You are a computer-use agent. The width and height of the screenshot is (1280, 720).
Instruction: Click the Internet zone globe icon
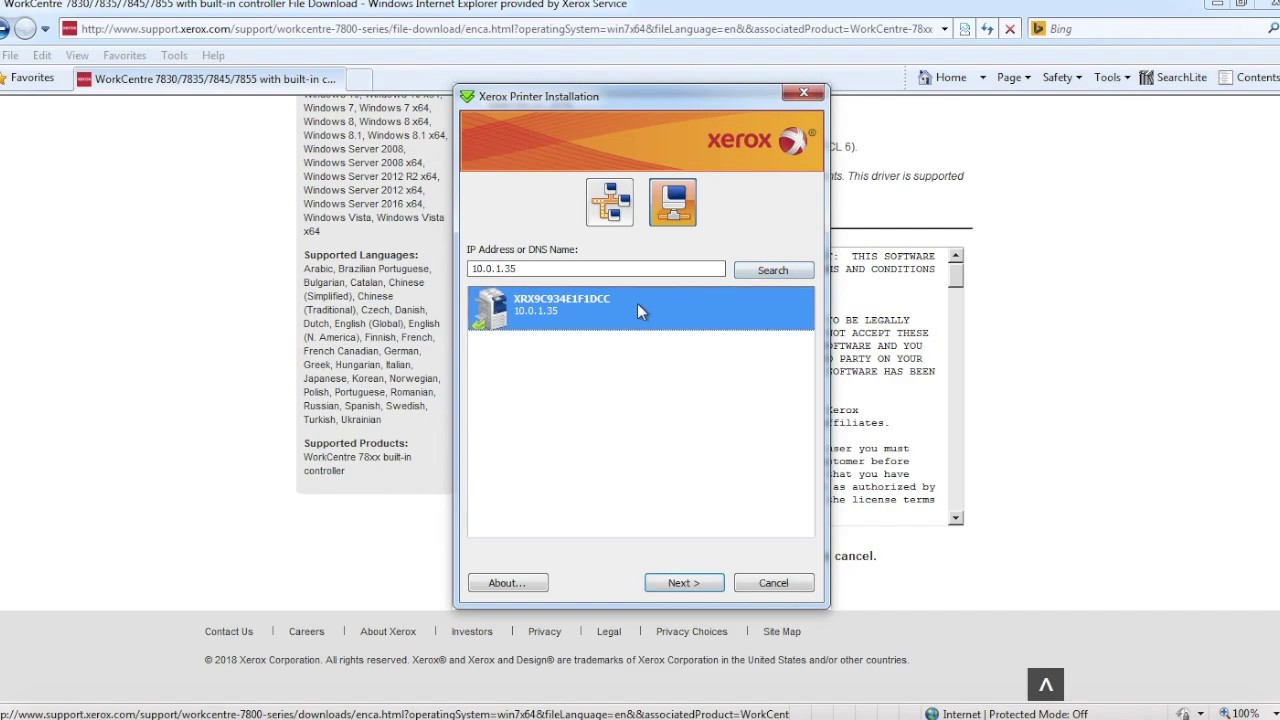pos(932,714)
